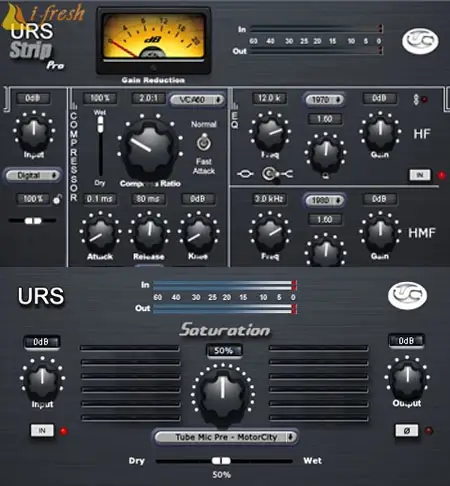
Task: Open the VCA60 compressor type dropdown
Action: (197, 99)
